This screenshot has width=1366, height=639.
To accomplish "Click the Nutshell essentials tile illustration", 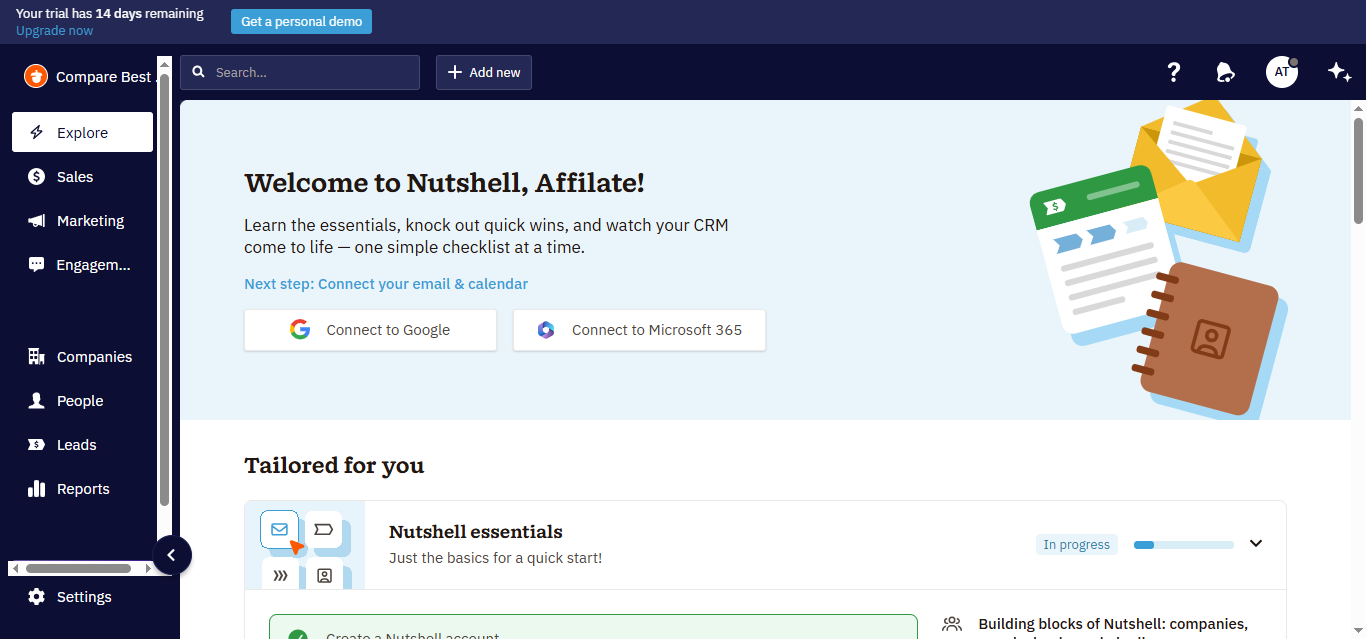I will (305, 545).
